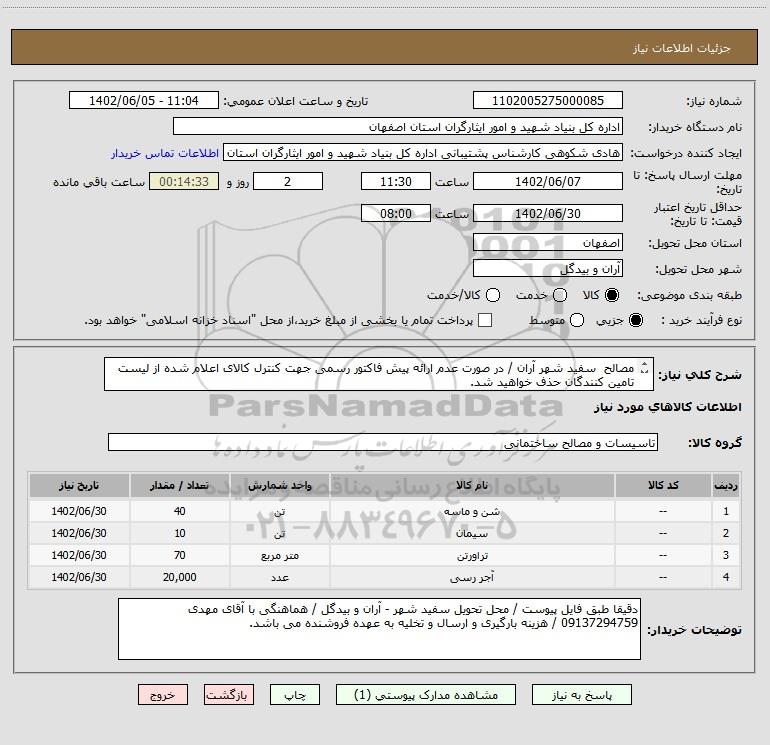This screenshot has height=745, width=770.
Task: Click the پاسخ به نیاز button
Action: click(x=581, y=694)
